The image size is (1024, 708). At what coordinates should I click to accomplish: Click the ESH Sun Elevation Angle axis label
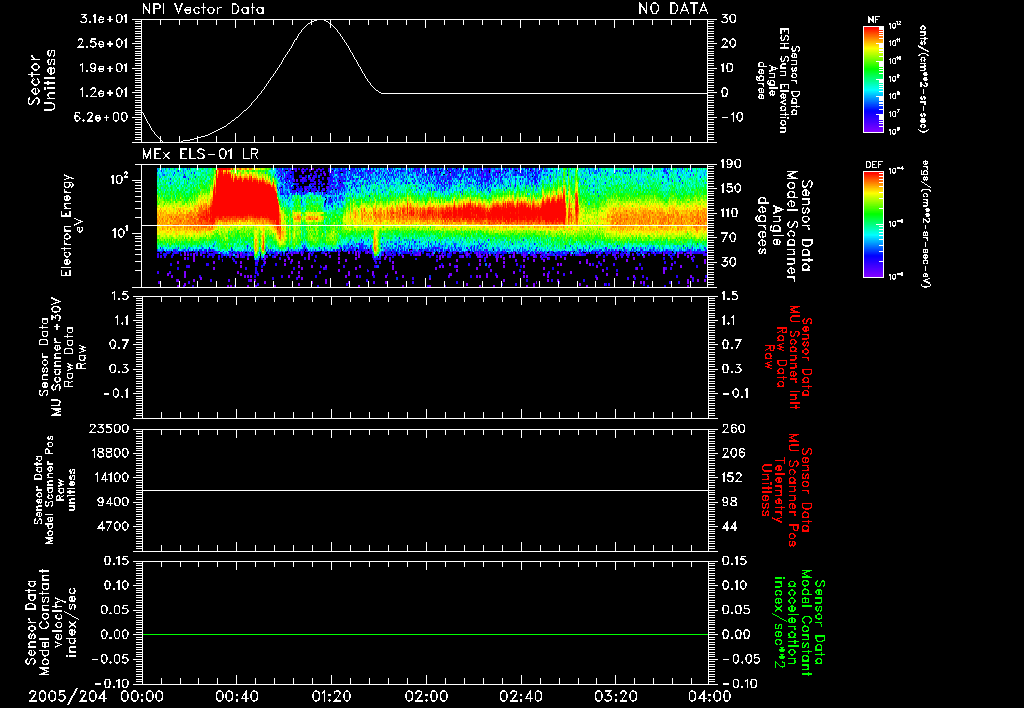pos(778,80)
